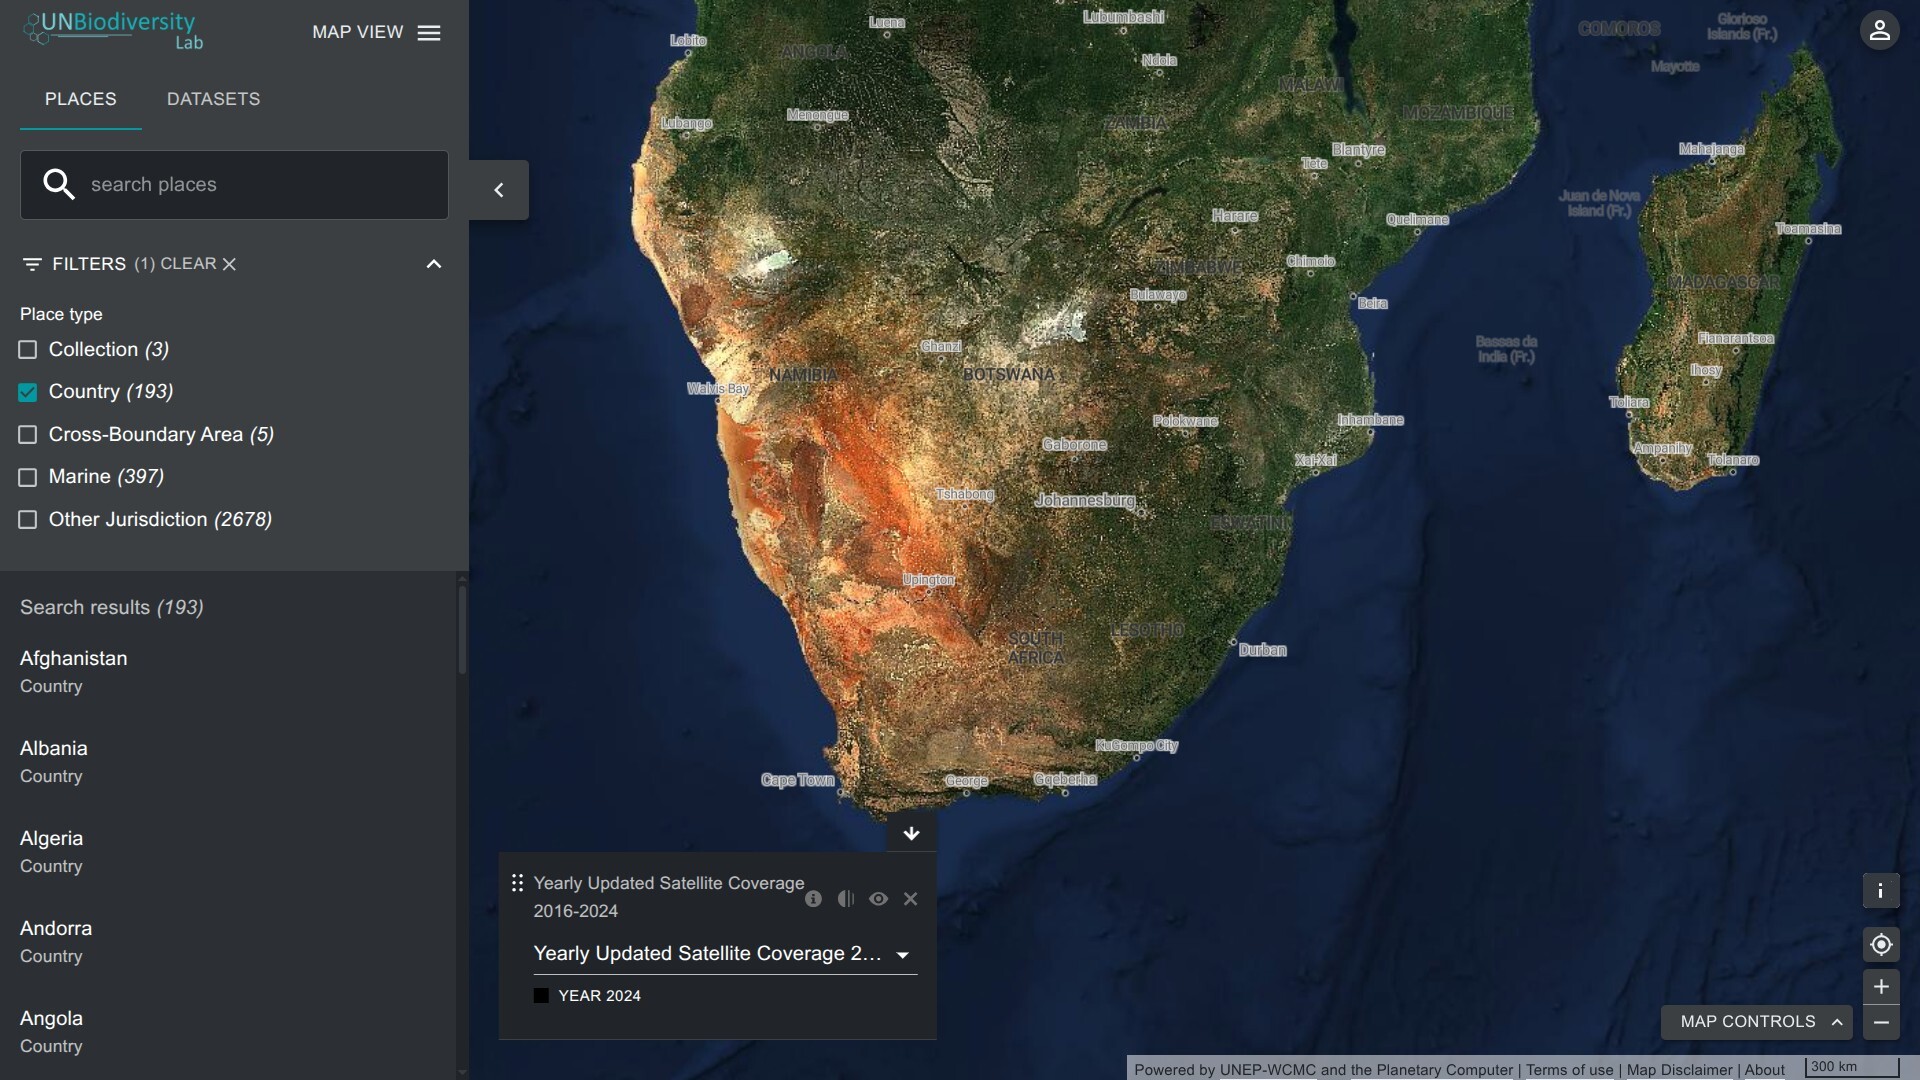1920x1080 pixels.
Task: Check the Other Jurisdiction filter
Action: (x=28, y=520)
